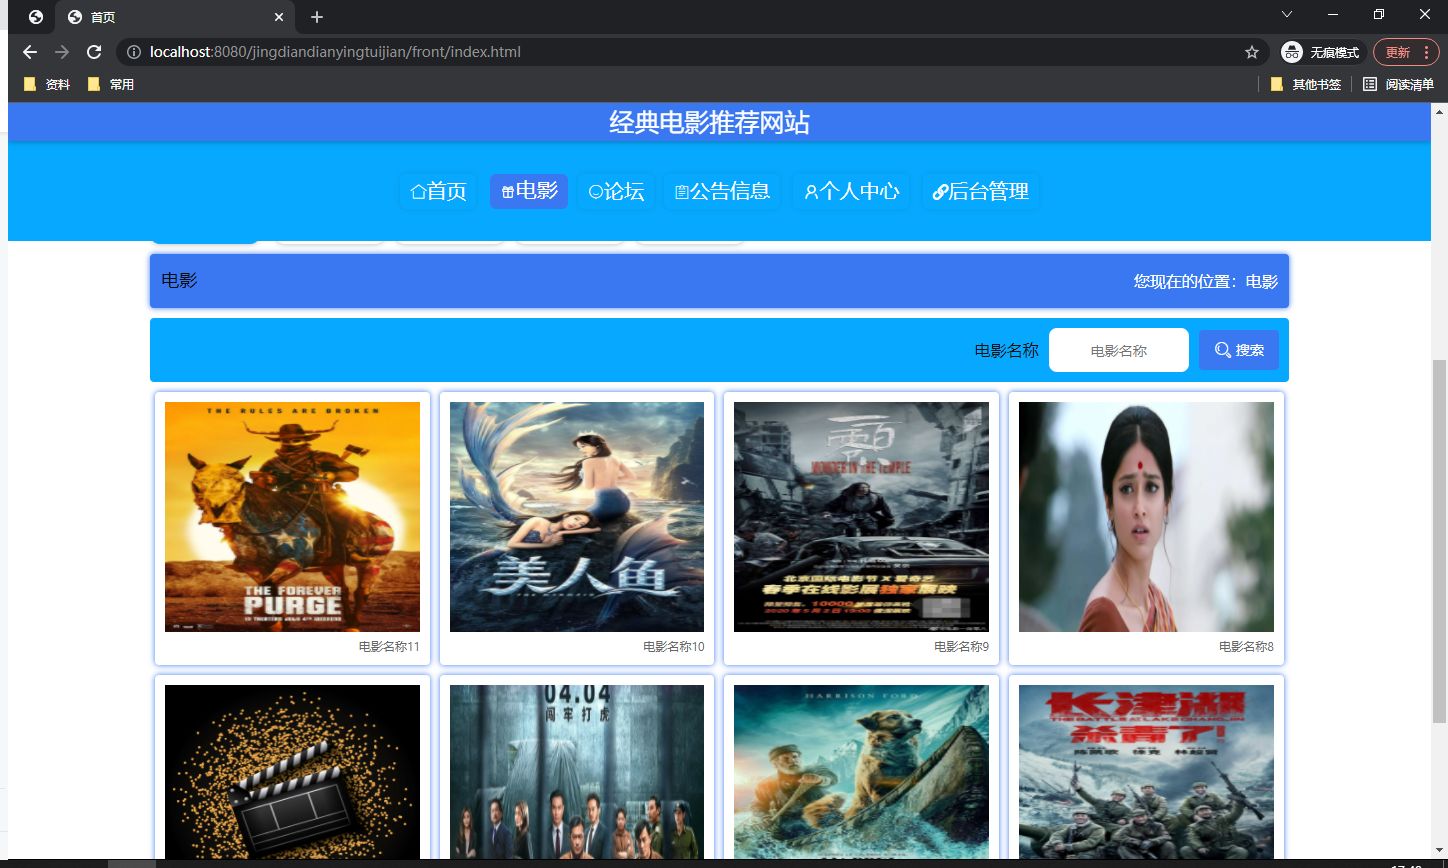Click the 更新 browser update button

(x=1406, y=52)
